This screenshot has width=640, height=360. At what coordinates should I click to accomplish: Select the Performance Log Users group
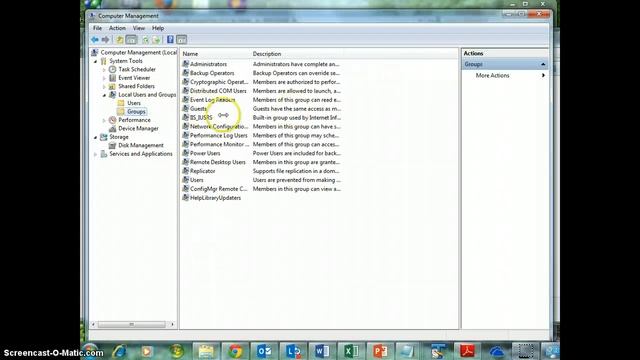(x=218, y=136)
